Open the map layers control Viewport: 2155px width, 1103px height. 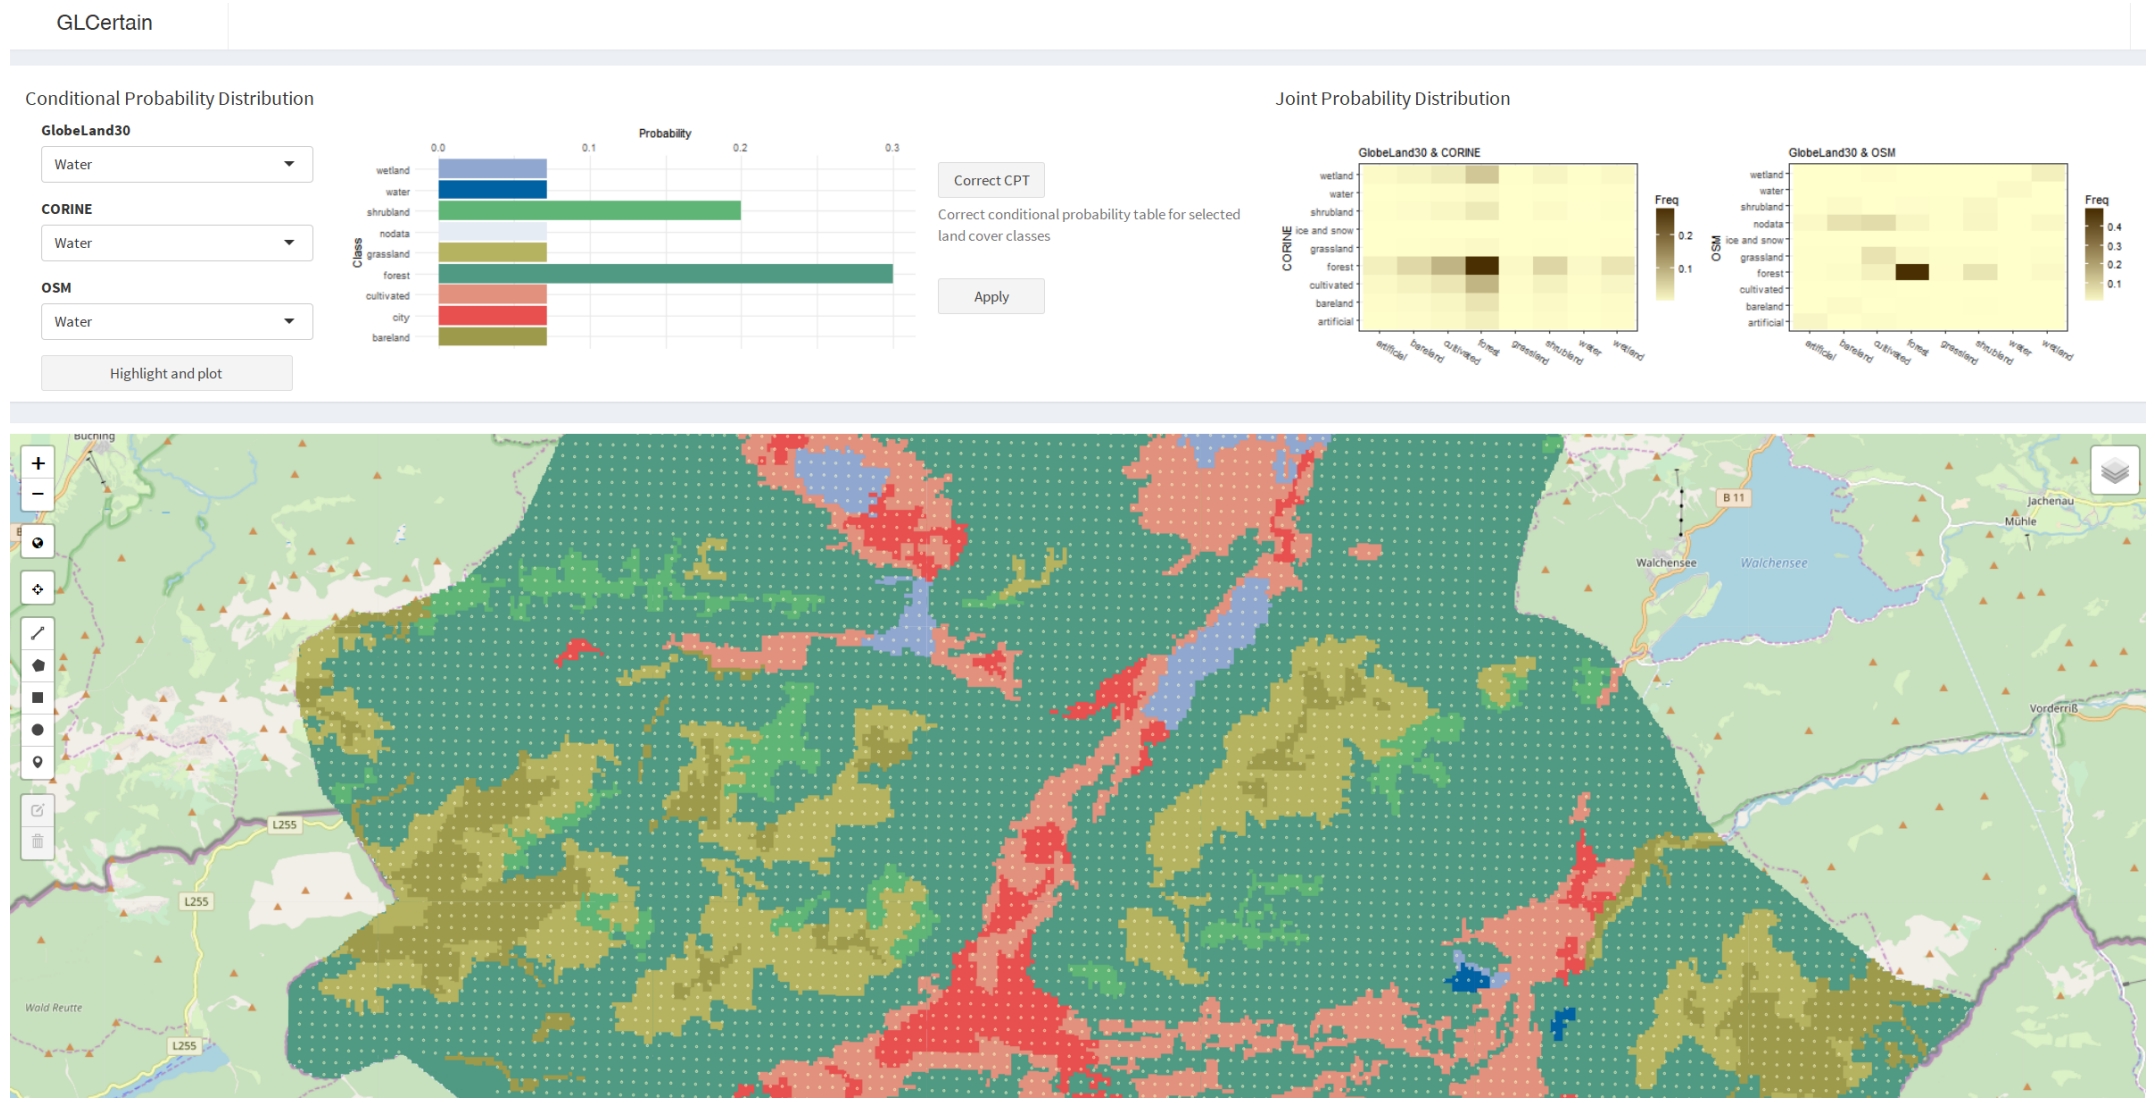point(2114,471)
